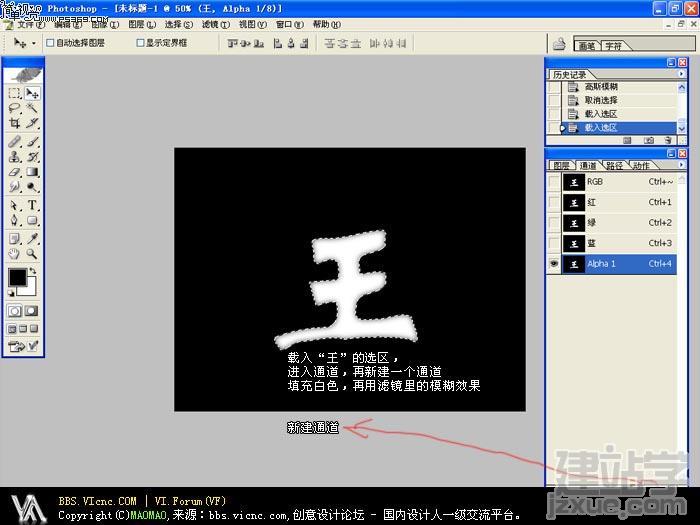Select the 高斯模糊 history state
Viewport: 700px width, 525px height.
pyautogui.click(x=618, y=87)
